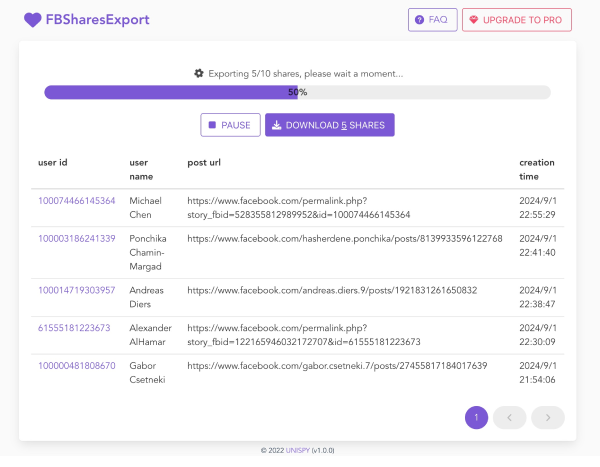Go to the previous page arrow
Screen dimensions: 600x467
click(x=510, y=417)
